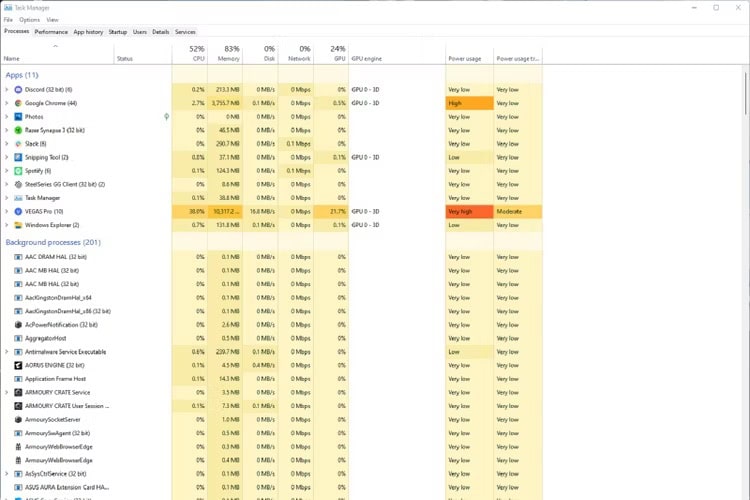Click the Discord app icon
The height and width of the screenshot is (500, 750).
19,89
